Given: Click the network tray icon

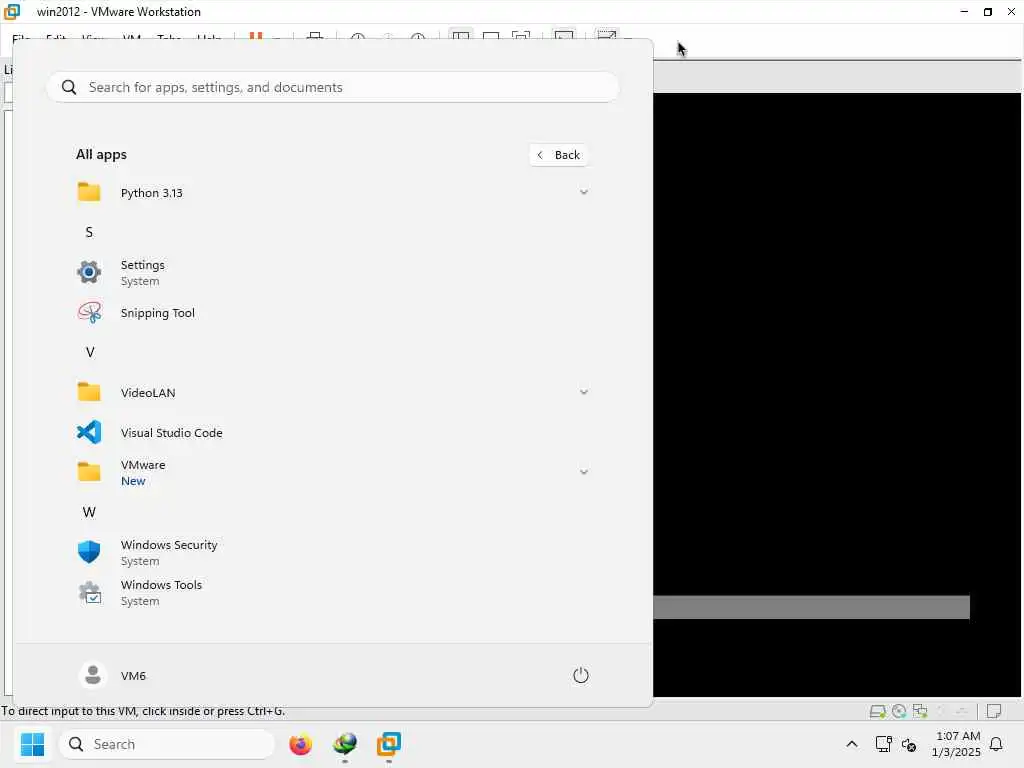Looking at the screenshot, I should coord(884,744).
